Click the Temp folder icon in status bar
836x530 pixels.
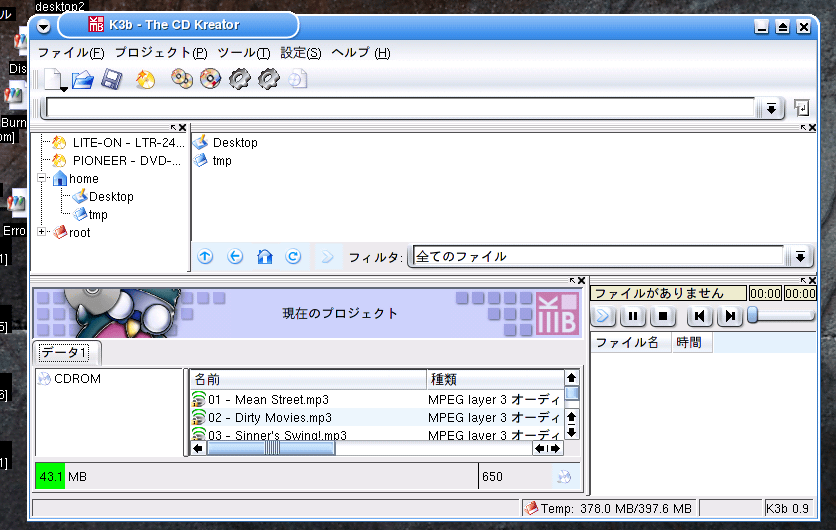click(x=531, y=508)
